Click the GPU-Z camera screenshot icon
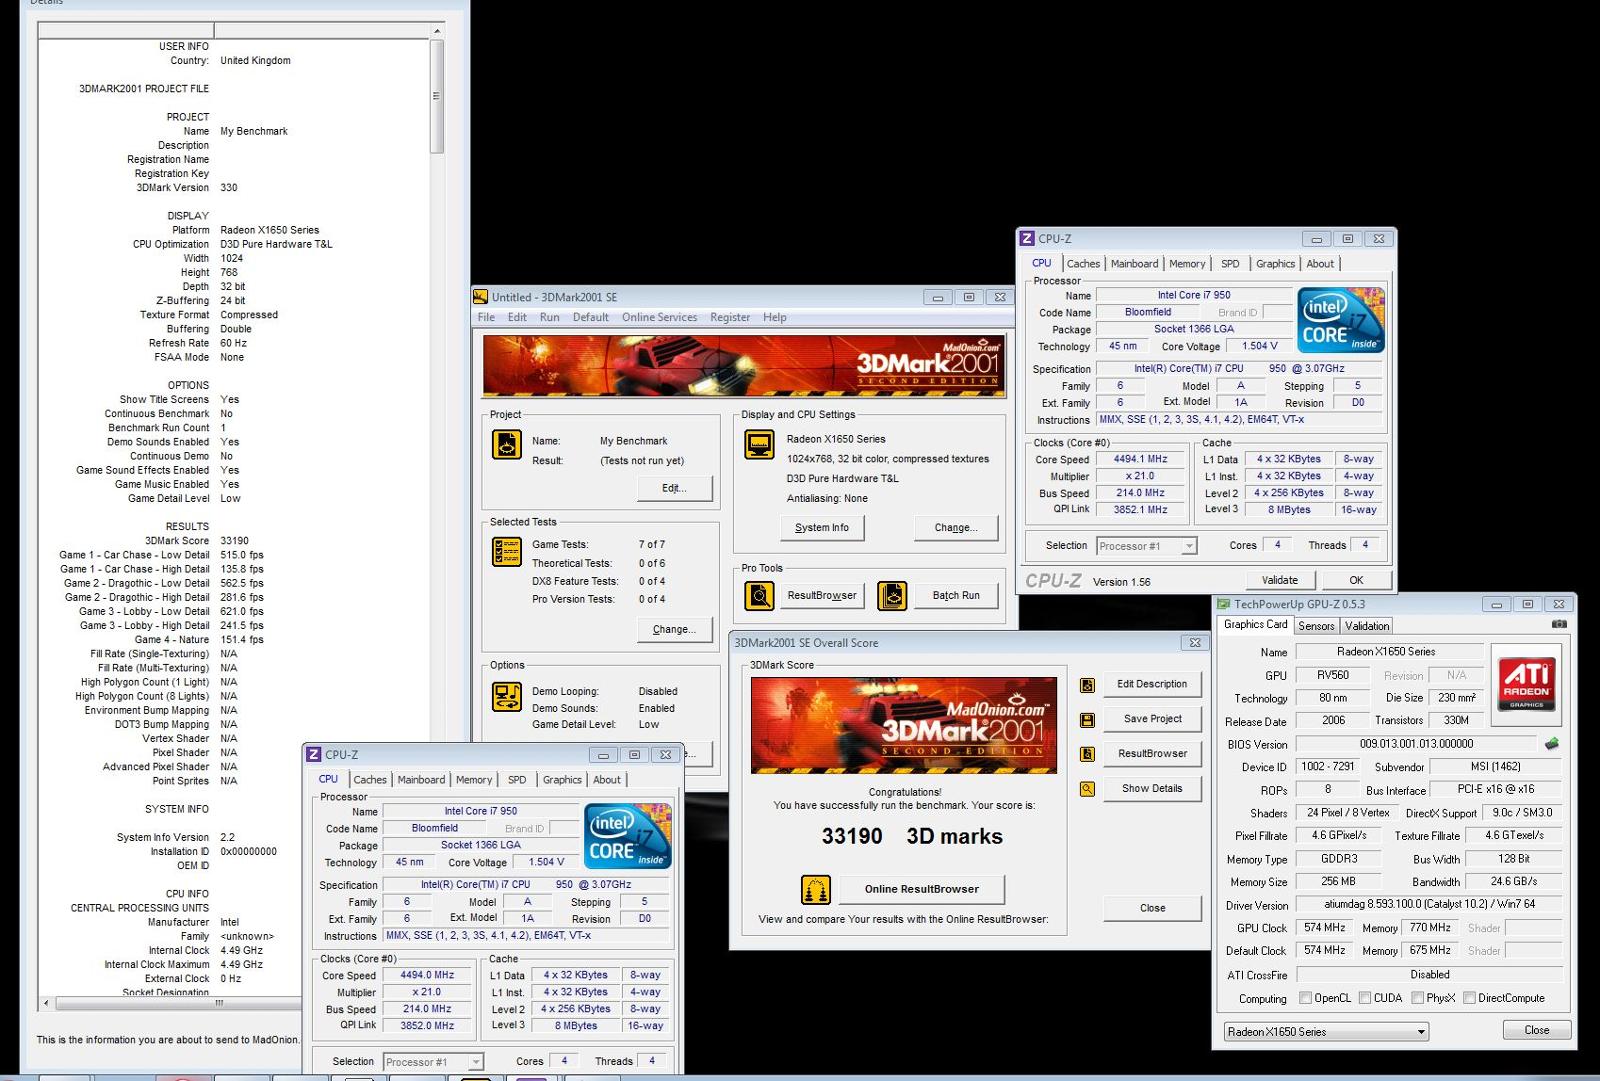The height and width of the screenshot is (1081, 1600). pyautogui.click(x=1559, y=624)
